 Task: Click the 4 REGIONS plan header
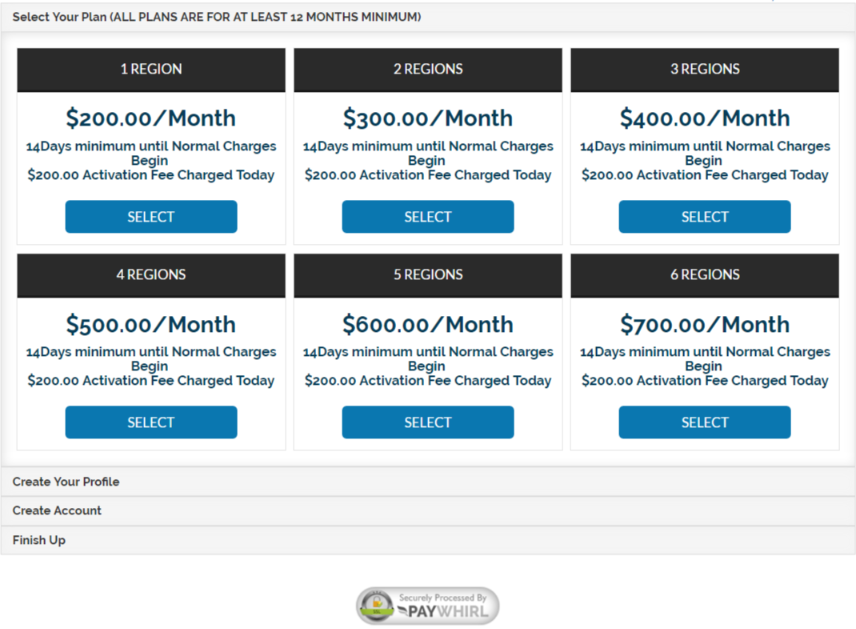(151, 275)
